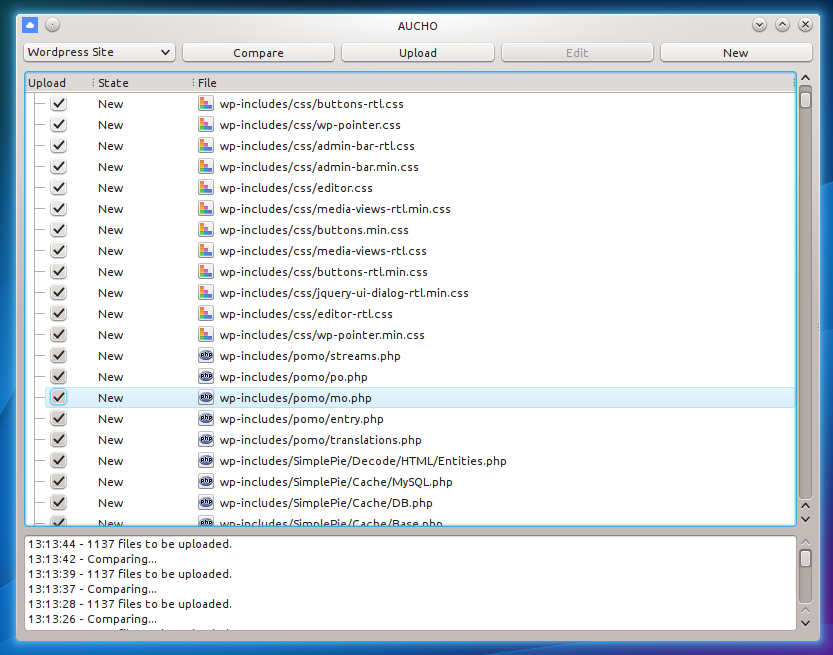This screenshot has height=655, width=833.
Task: Click CSS file icon for buttons-rtl.css
Action: coord(206,103)
